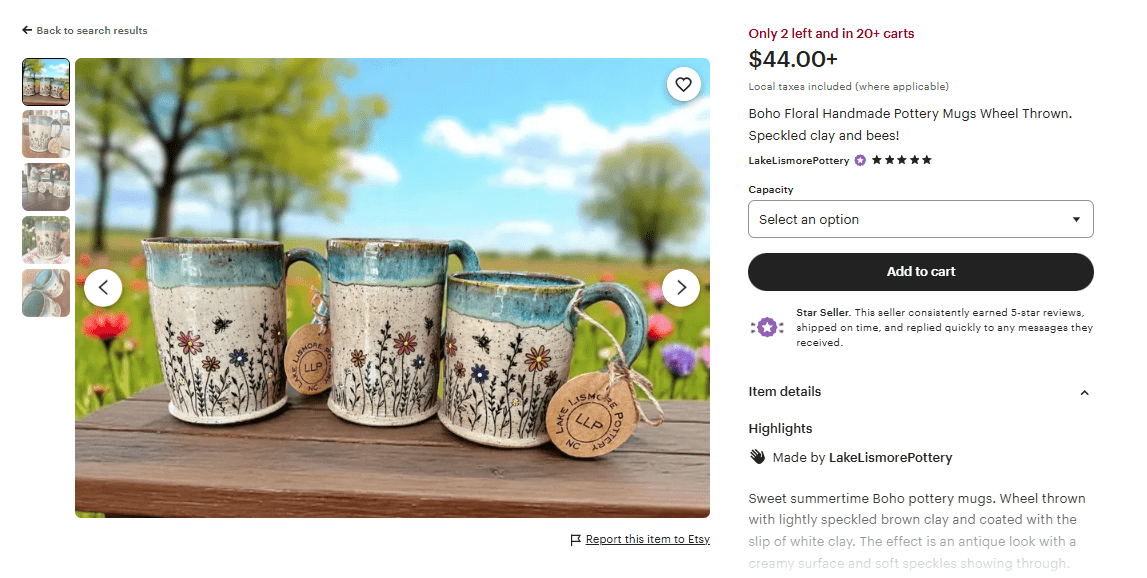Select the fourth sidebar thumbnail

[45, 240]
